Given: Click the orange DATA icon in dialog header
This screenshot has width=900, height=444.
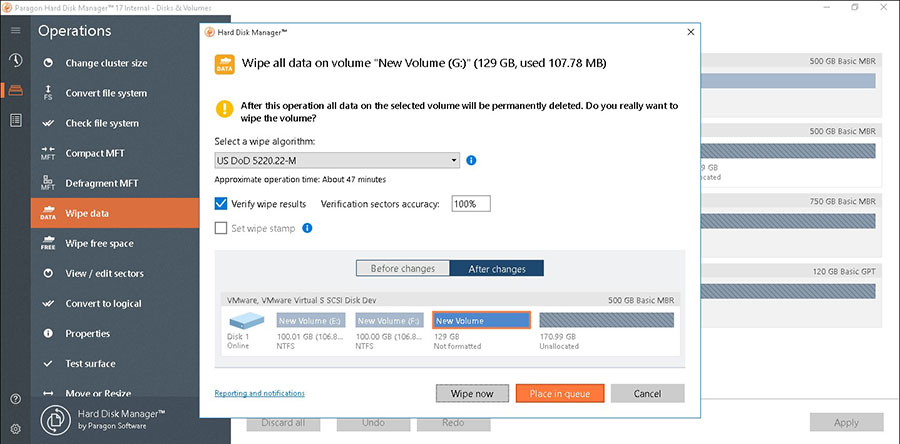Looking at the screenshot, I should [224, 64].
